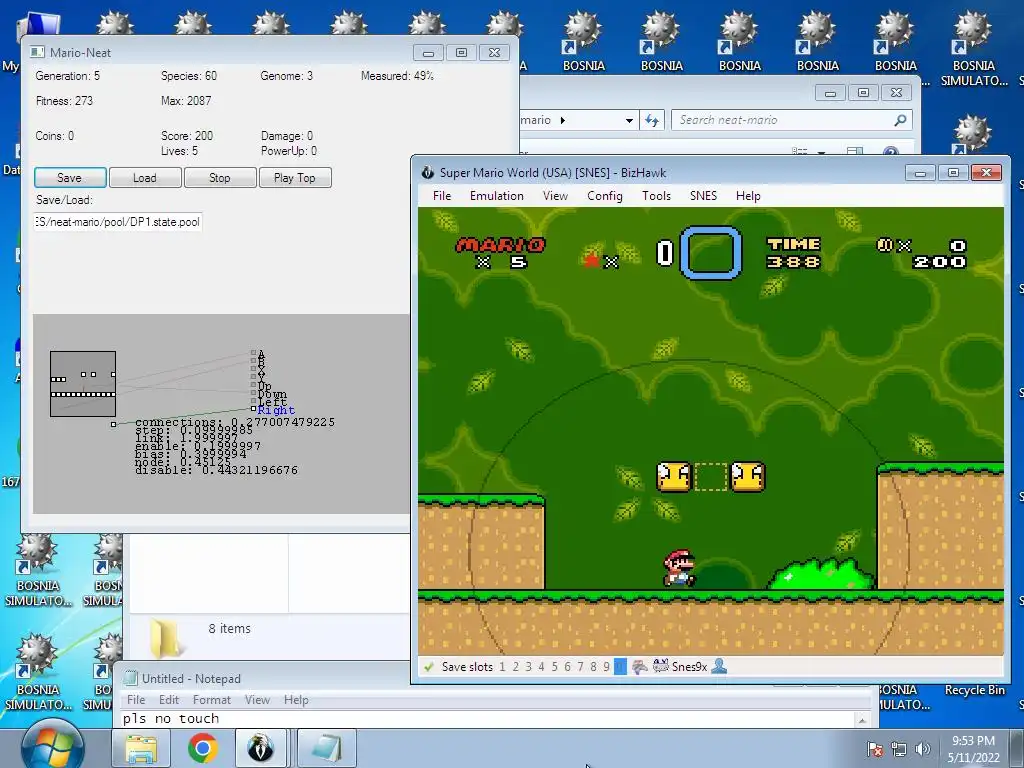Open Windows Explorer from the taskbar
The image size is (1024, 768).
coord(141,748)
